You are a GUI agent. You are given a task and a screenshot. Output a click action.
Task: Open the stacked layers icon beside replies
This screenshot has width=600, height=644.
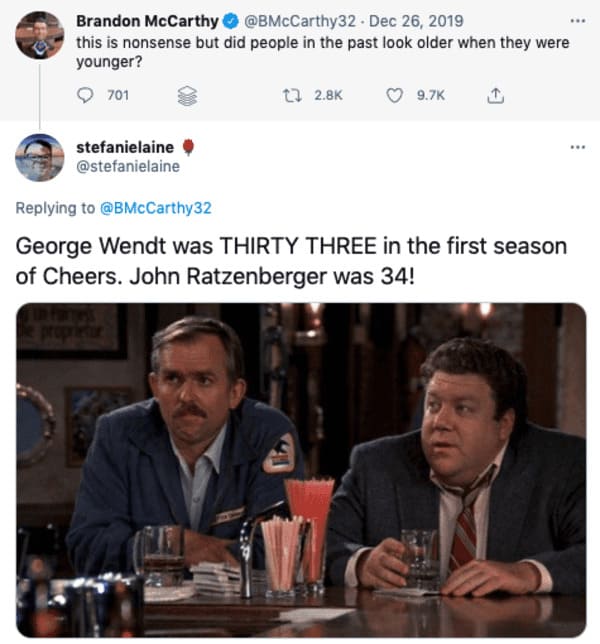(x=187, y=96)
